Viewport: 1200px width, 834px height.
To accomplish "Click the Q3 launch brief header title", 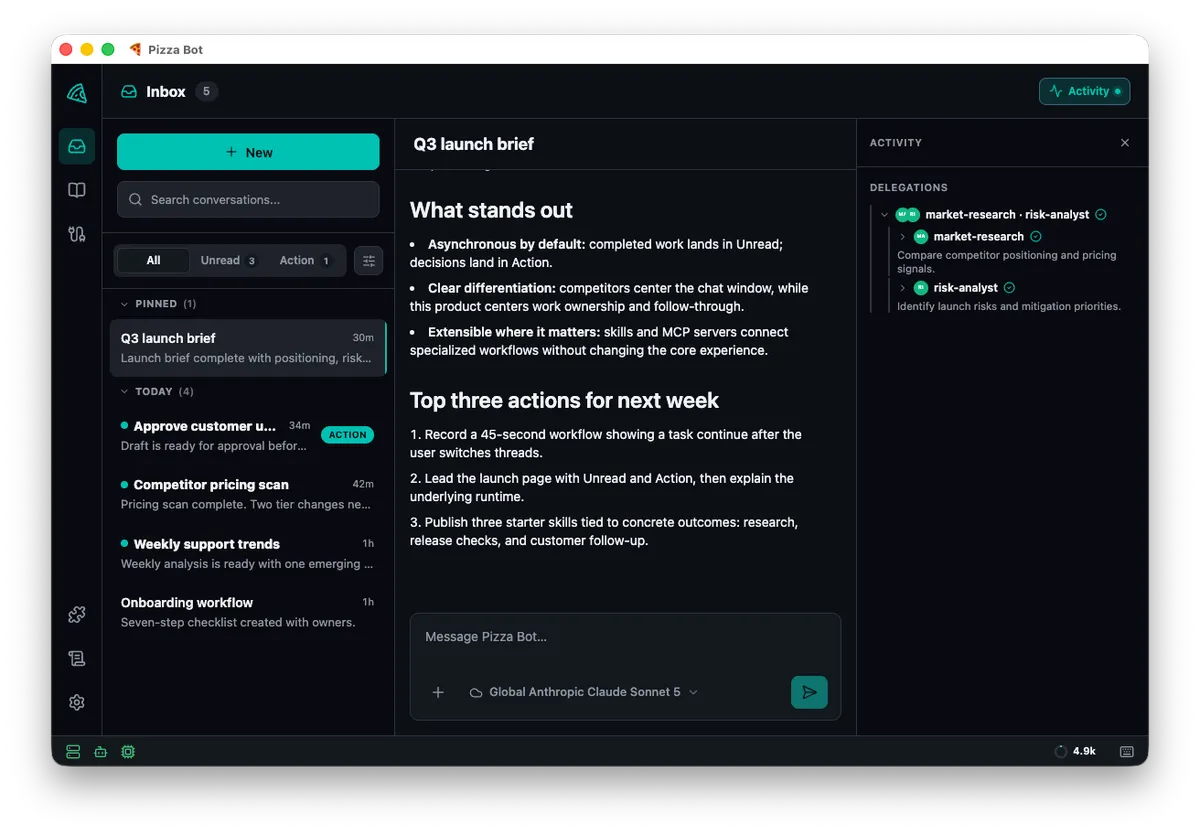I will pyautogui.click(x=474, y=144).
